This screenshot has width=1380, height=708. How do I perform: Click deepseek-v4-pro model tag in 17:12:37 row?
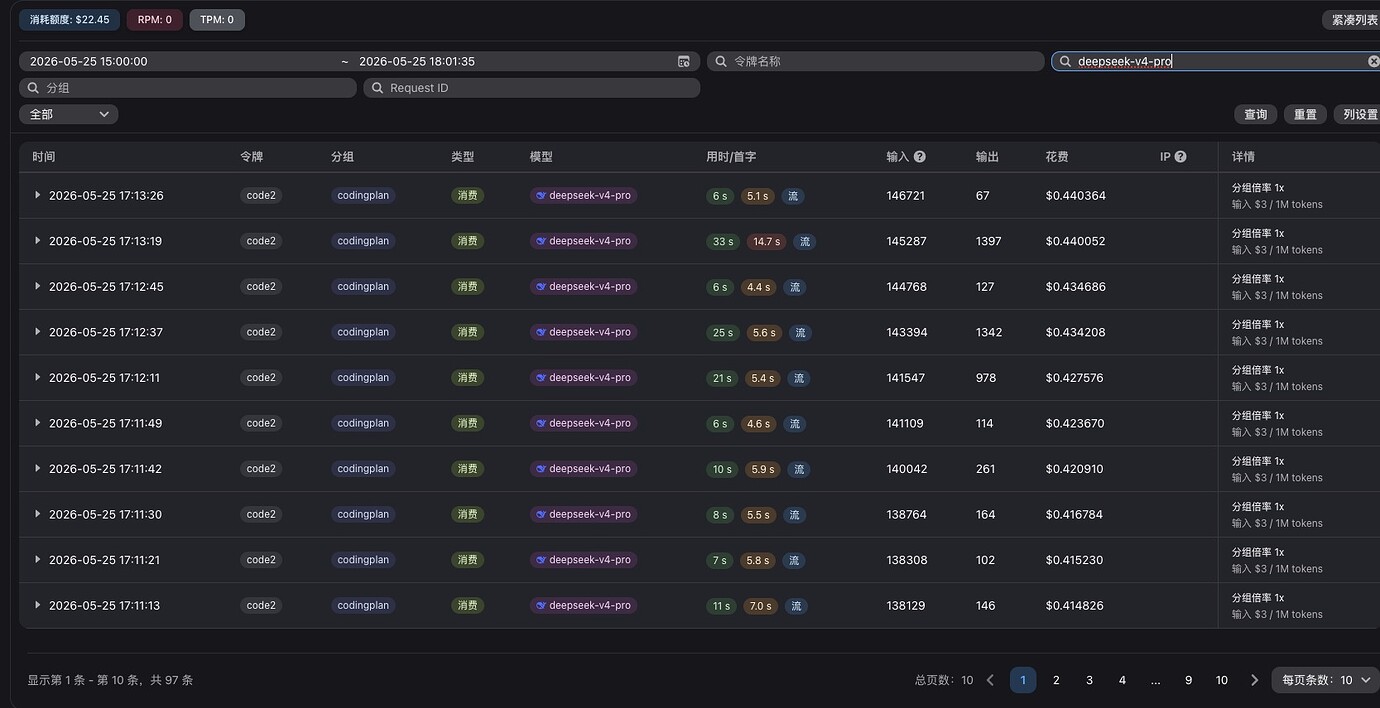pyautogui.click(x=584, y=332)
